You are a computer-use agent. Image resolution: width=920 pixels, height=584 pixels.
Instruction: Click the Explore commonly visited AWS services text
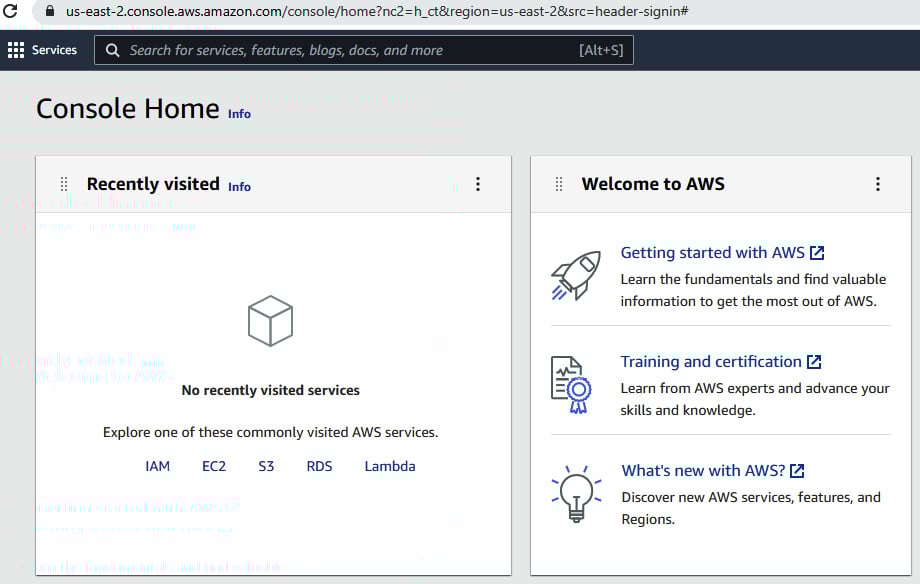point(270,433)
